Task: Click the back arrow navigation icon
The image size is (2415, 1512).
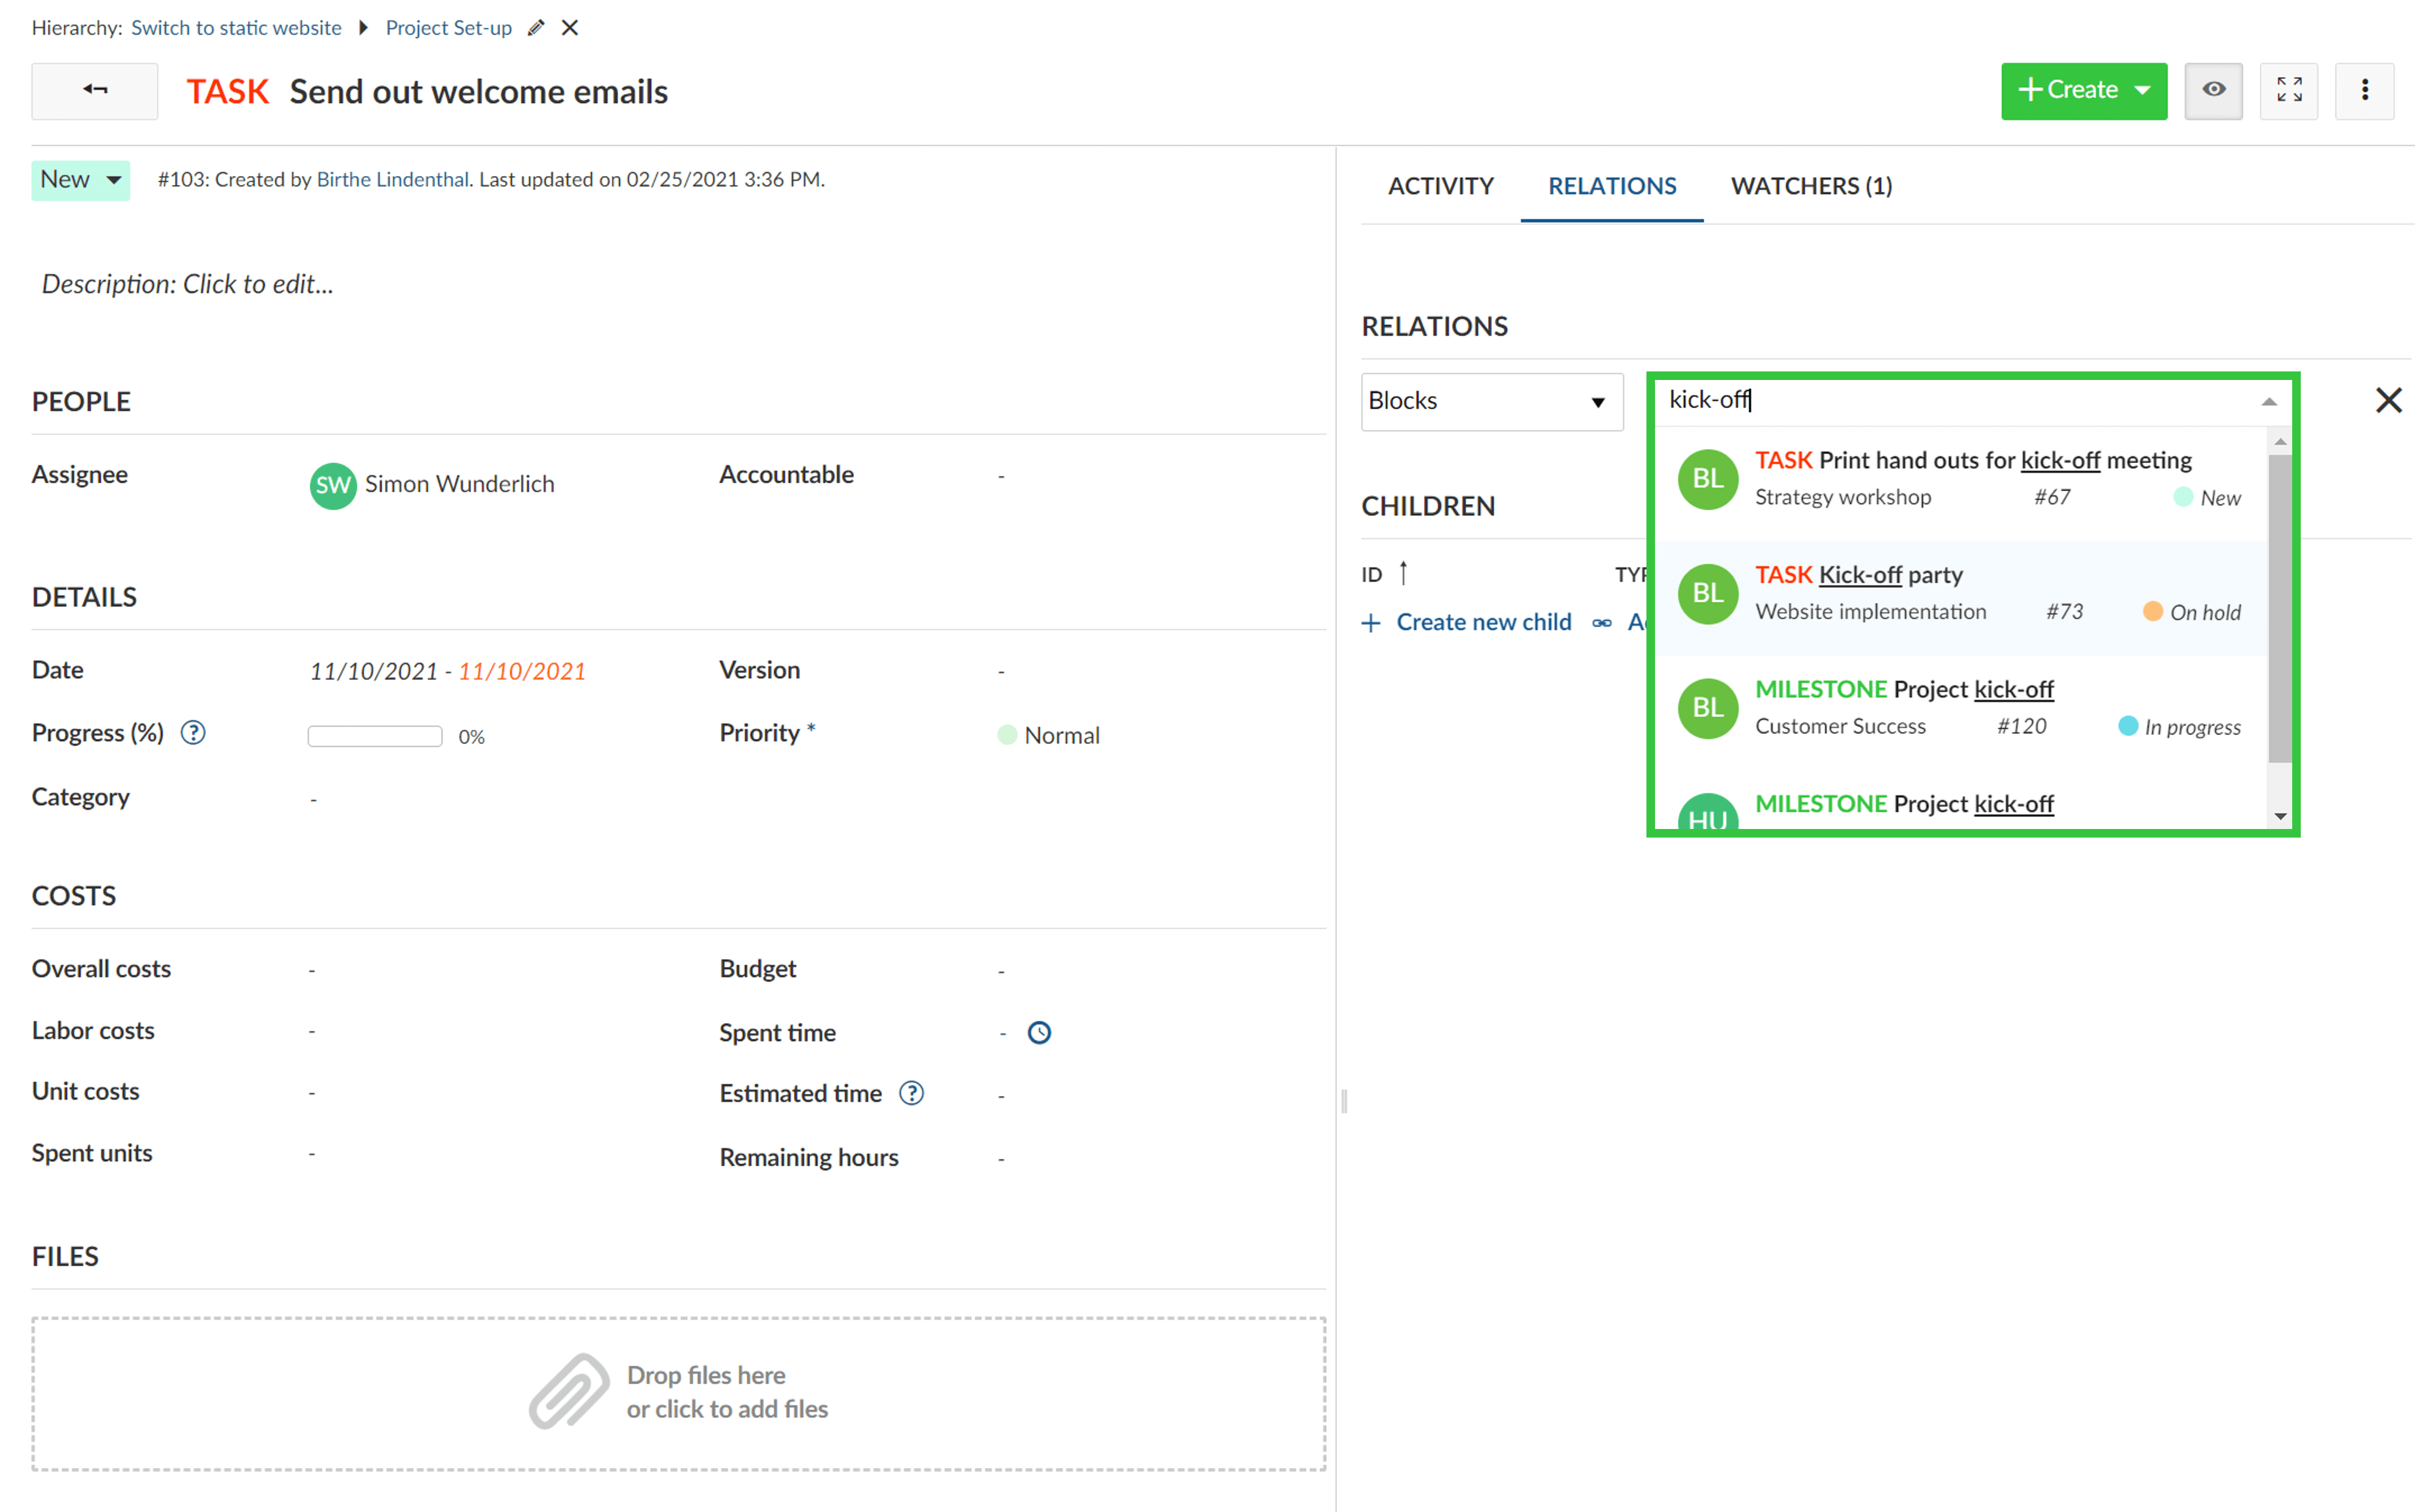Action: point(94,87)
